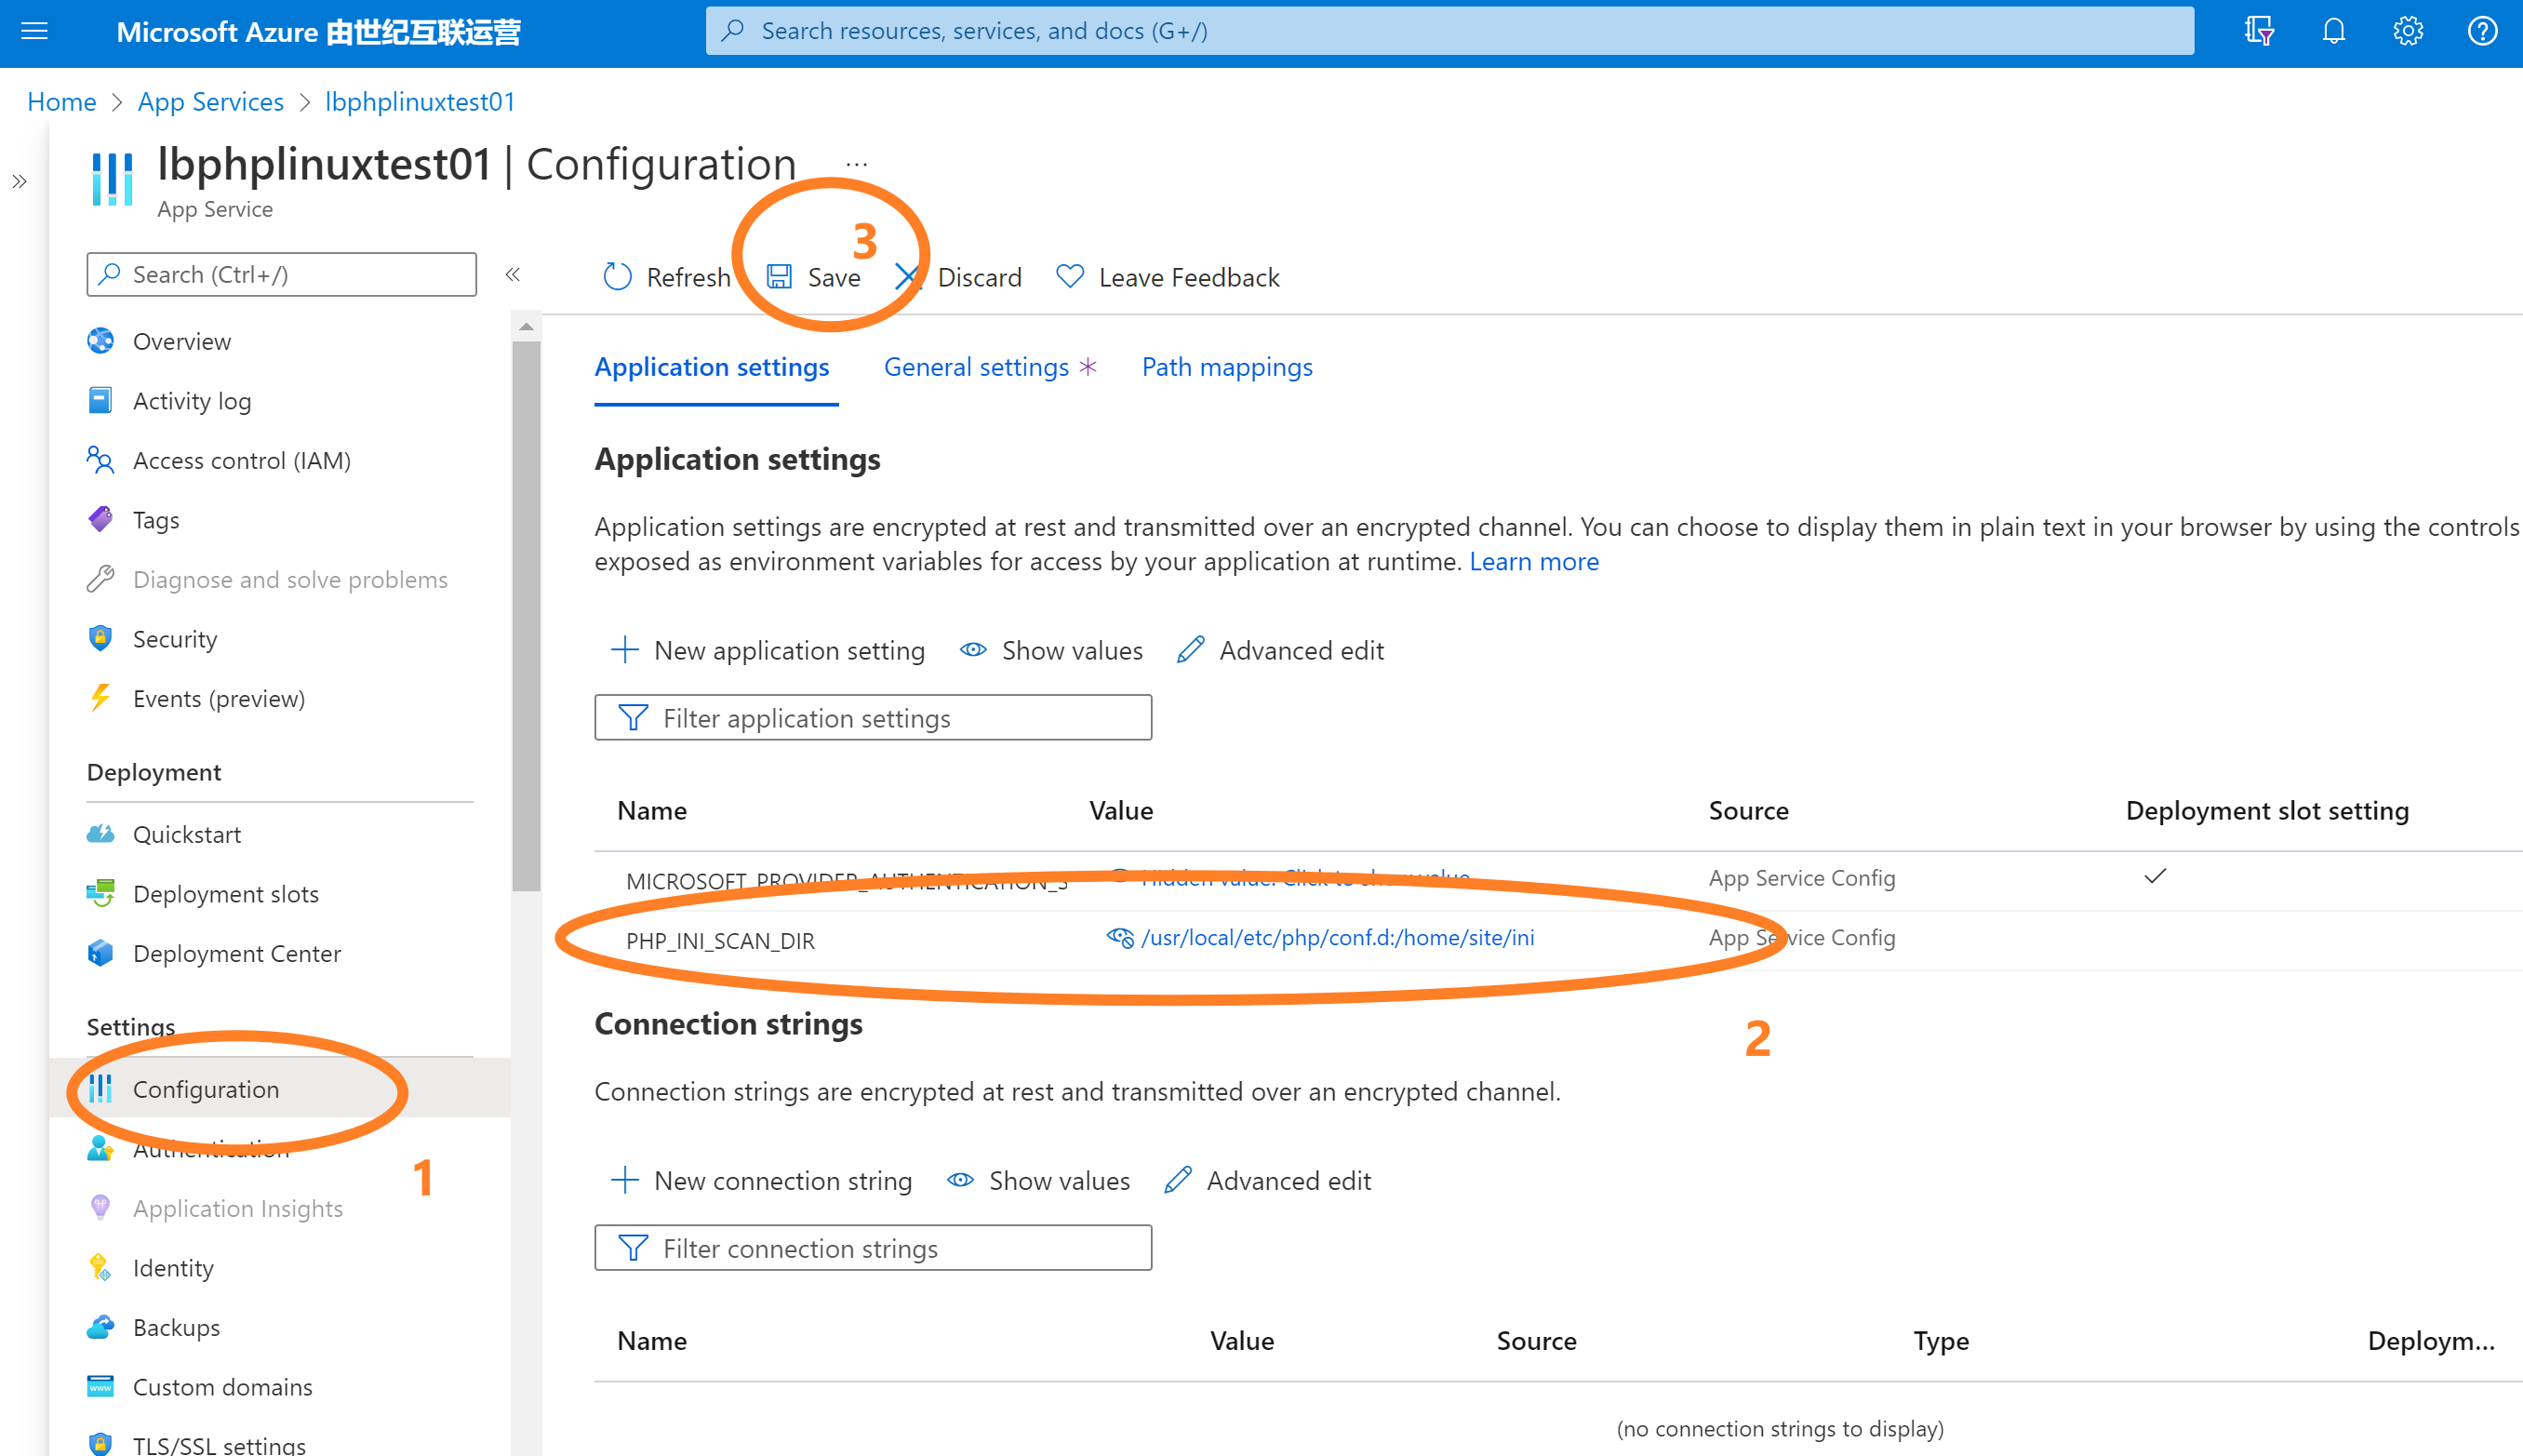This screenshot has height=1456, width=2523.
Task: Open Deployment Center from sidebar
Action: [236, 953]
